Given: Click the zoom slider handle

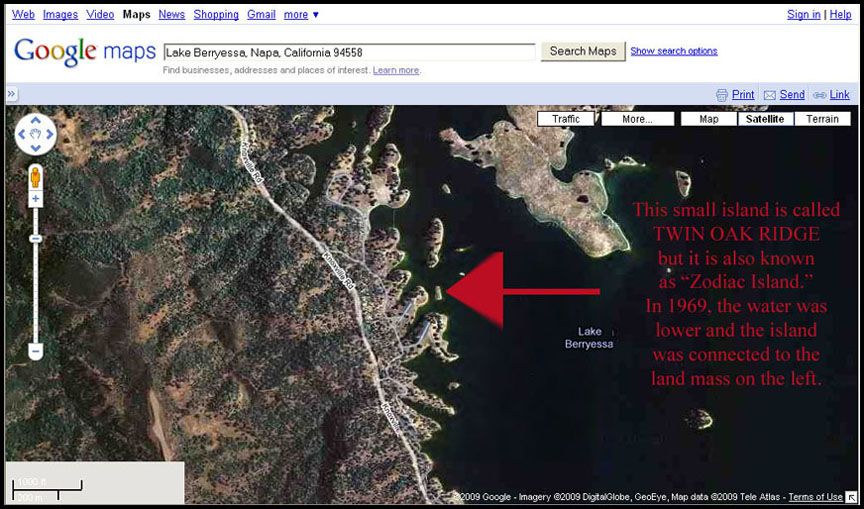Looking at the screenshot, I should pos(36,239).
